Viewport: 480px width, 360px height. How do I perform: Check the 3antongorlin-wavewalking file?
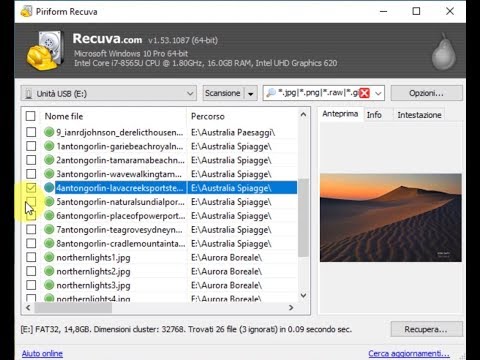click(x=31, y=174)
